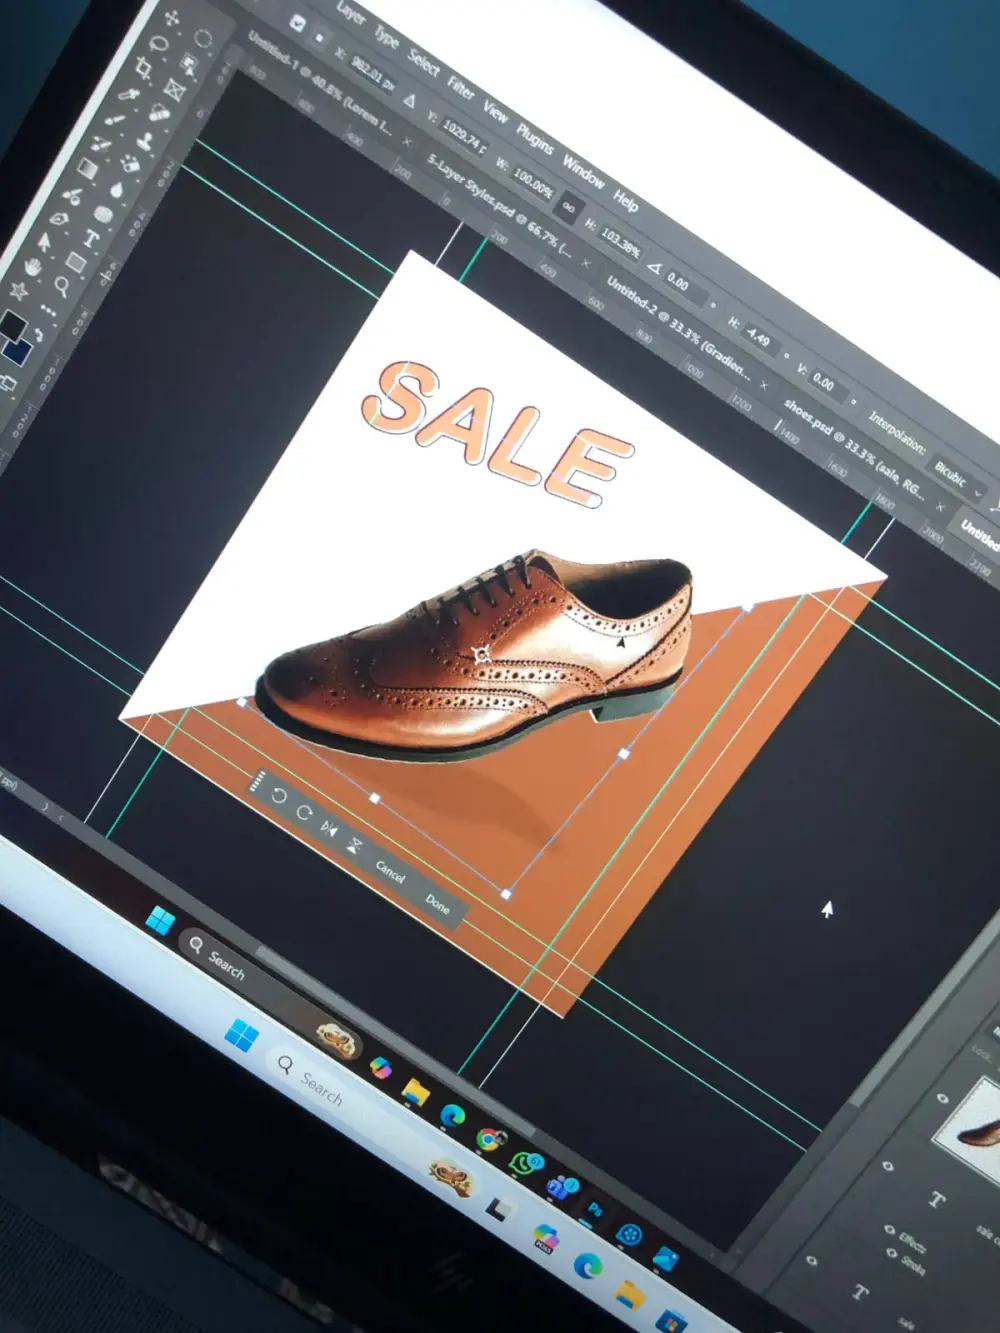
Task: Open the Window menu
Action: coord(583,174)
